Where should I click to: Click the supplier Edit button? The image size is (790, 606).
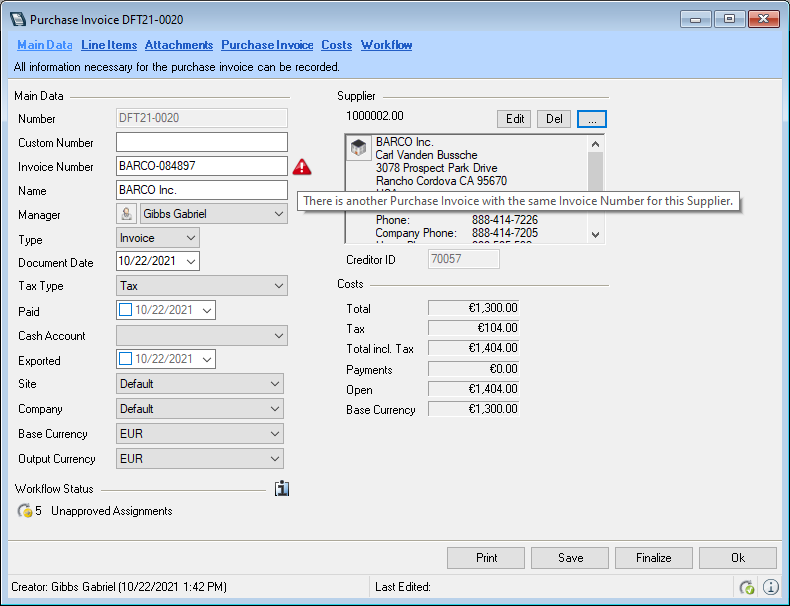515,119
